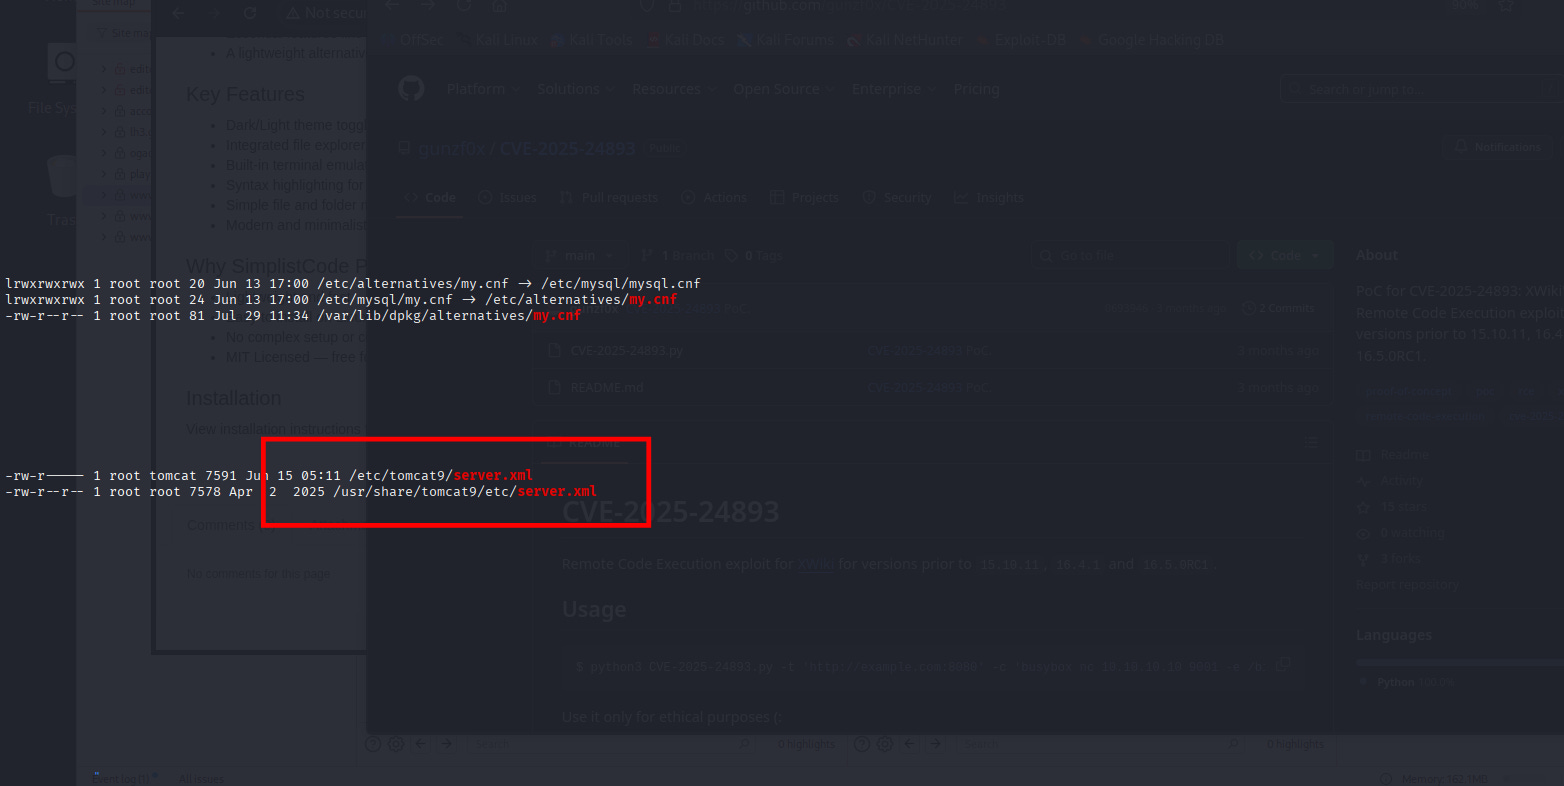Image resolution: width=1564 pixels, height=786 pixels.
Task: Open help in the left bottom toolbar
Action: click(x=373, y=744)
